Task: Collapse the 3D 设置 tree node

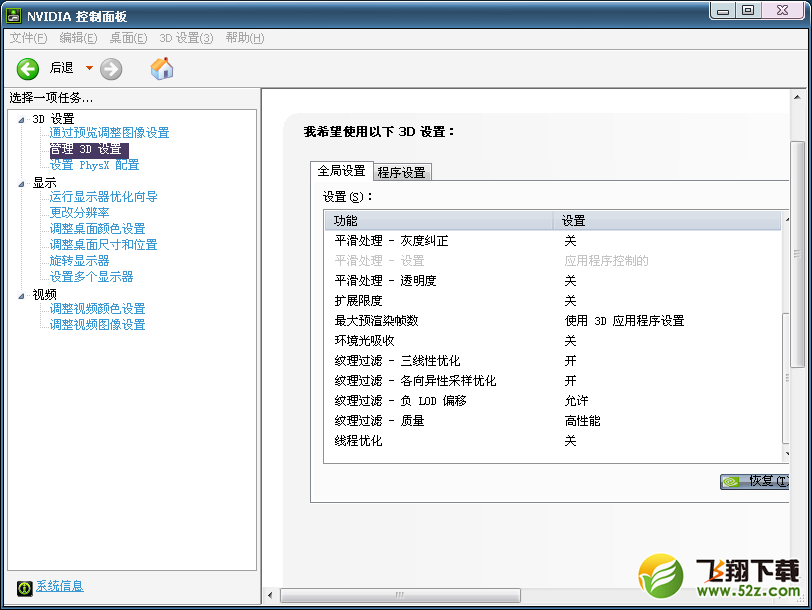Action: [x=21, y=120]
